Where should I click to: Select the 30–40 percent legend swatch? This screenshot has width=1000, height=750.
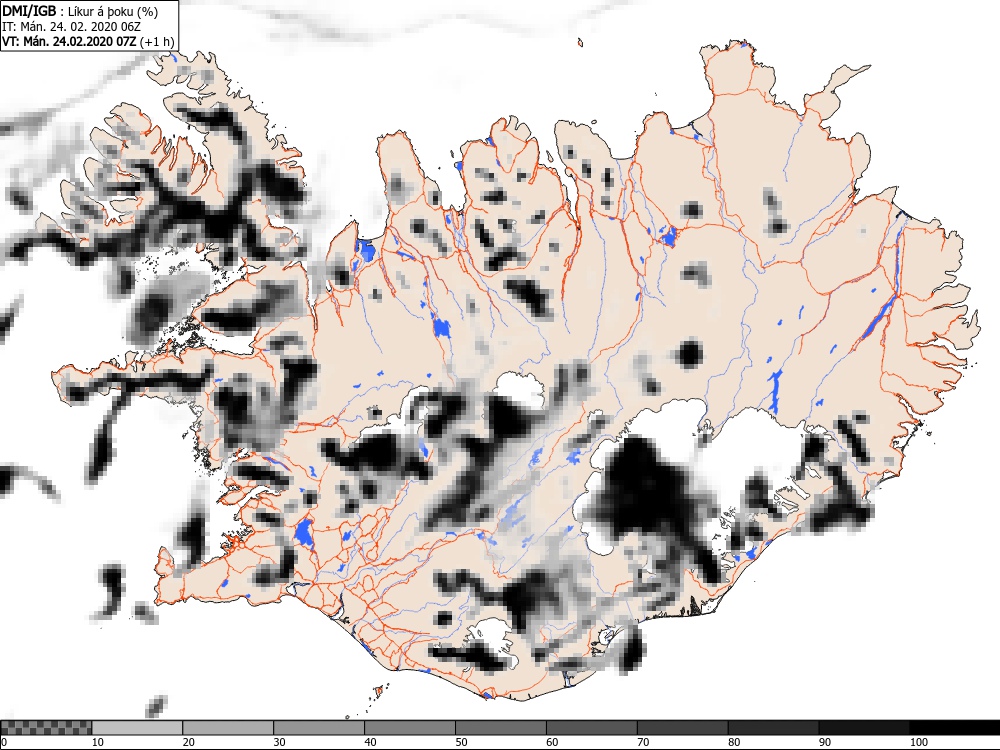coord(319,728)
